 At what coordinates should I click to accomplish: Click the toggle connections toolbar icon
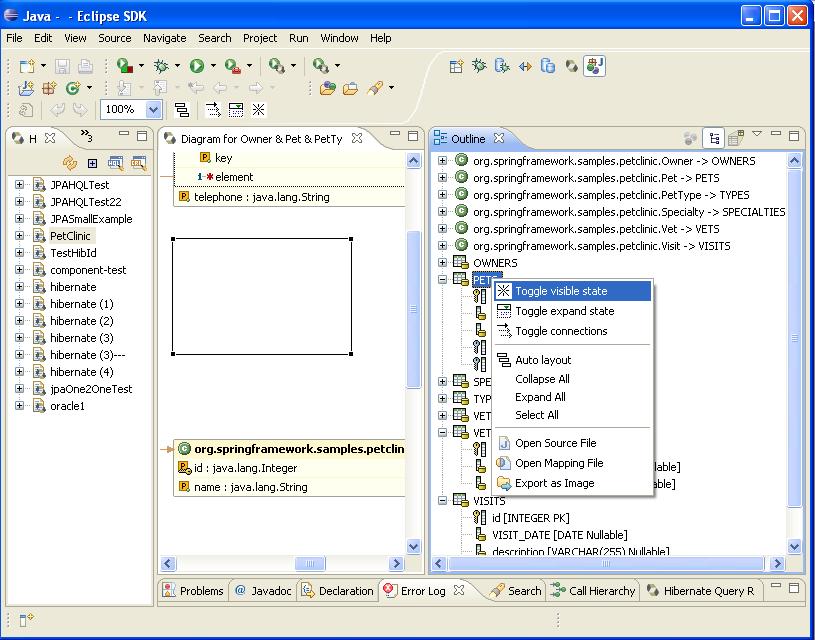tap(212, 110)
